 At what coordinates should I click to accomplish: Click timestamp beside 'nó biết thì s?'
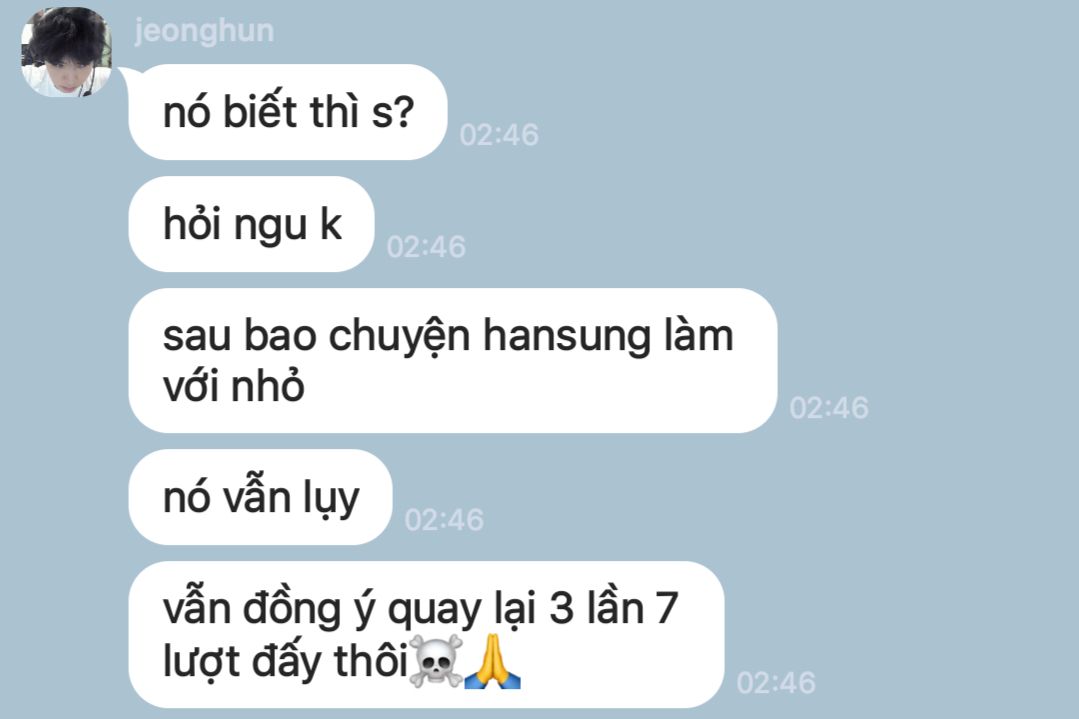pos(499,135)
